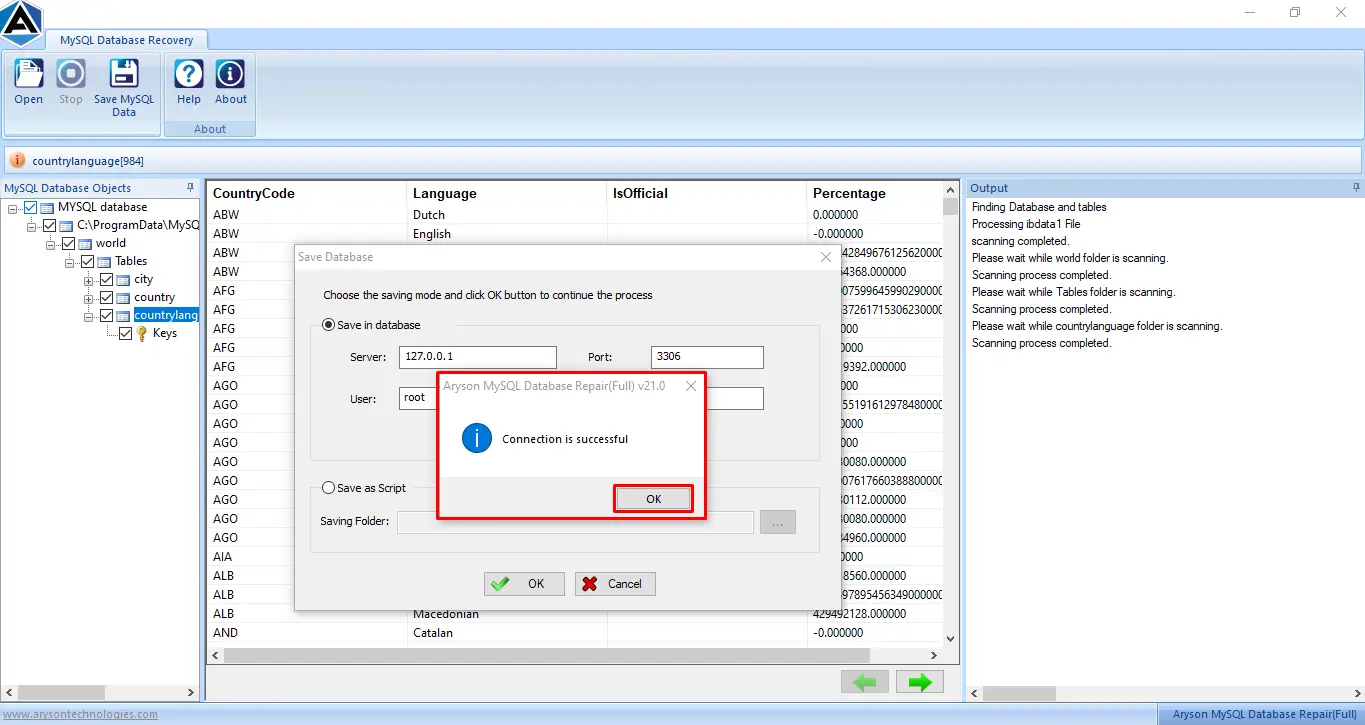Toggle countrylanguage table checkbox
The image size is (1365, 725).
click(x=106, y=316)
